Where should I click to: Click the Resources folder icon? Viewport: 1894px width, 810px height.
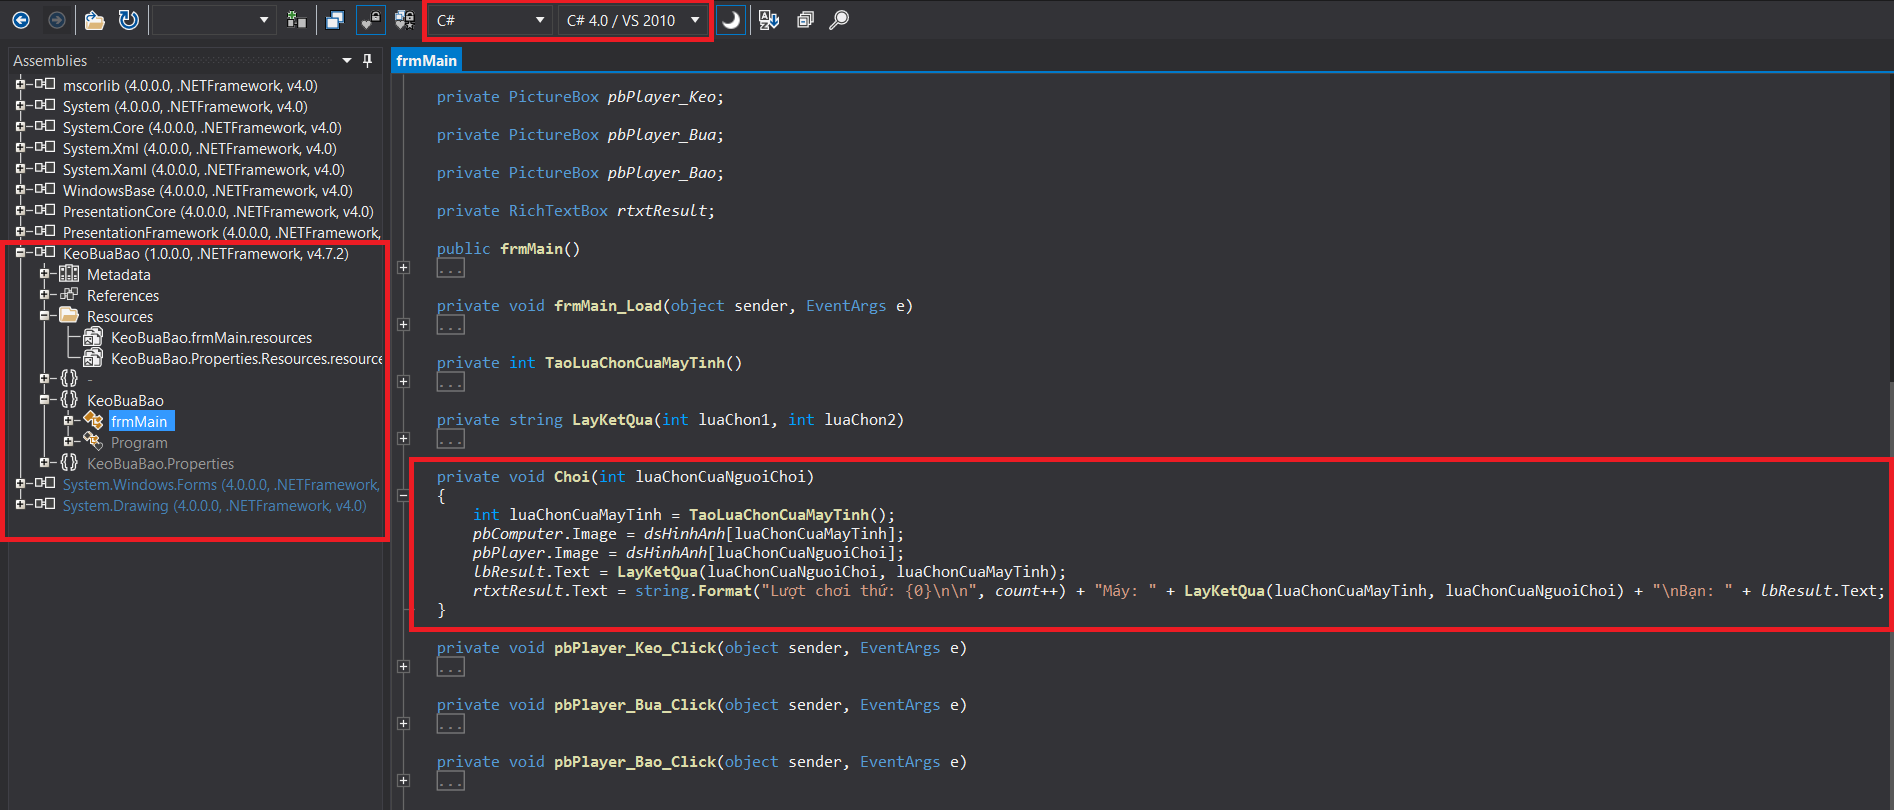(x=69, y=316)
